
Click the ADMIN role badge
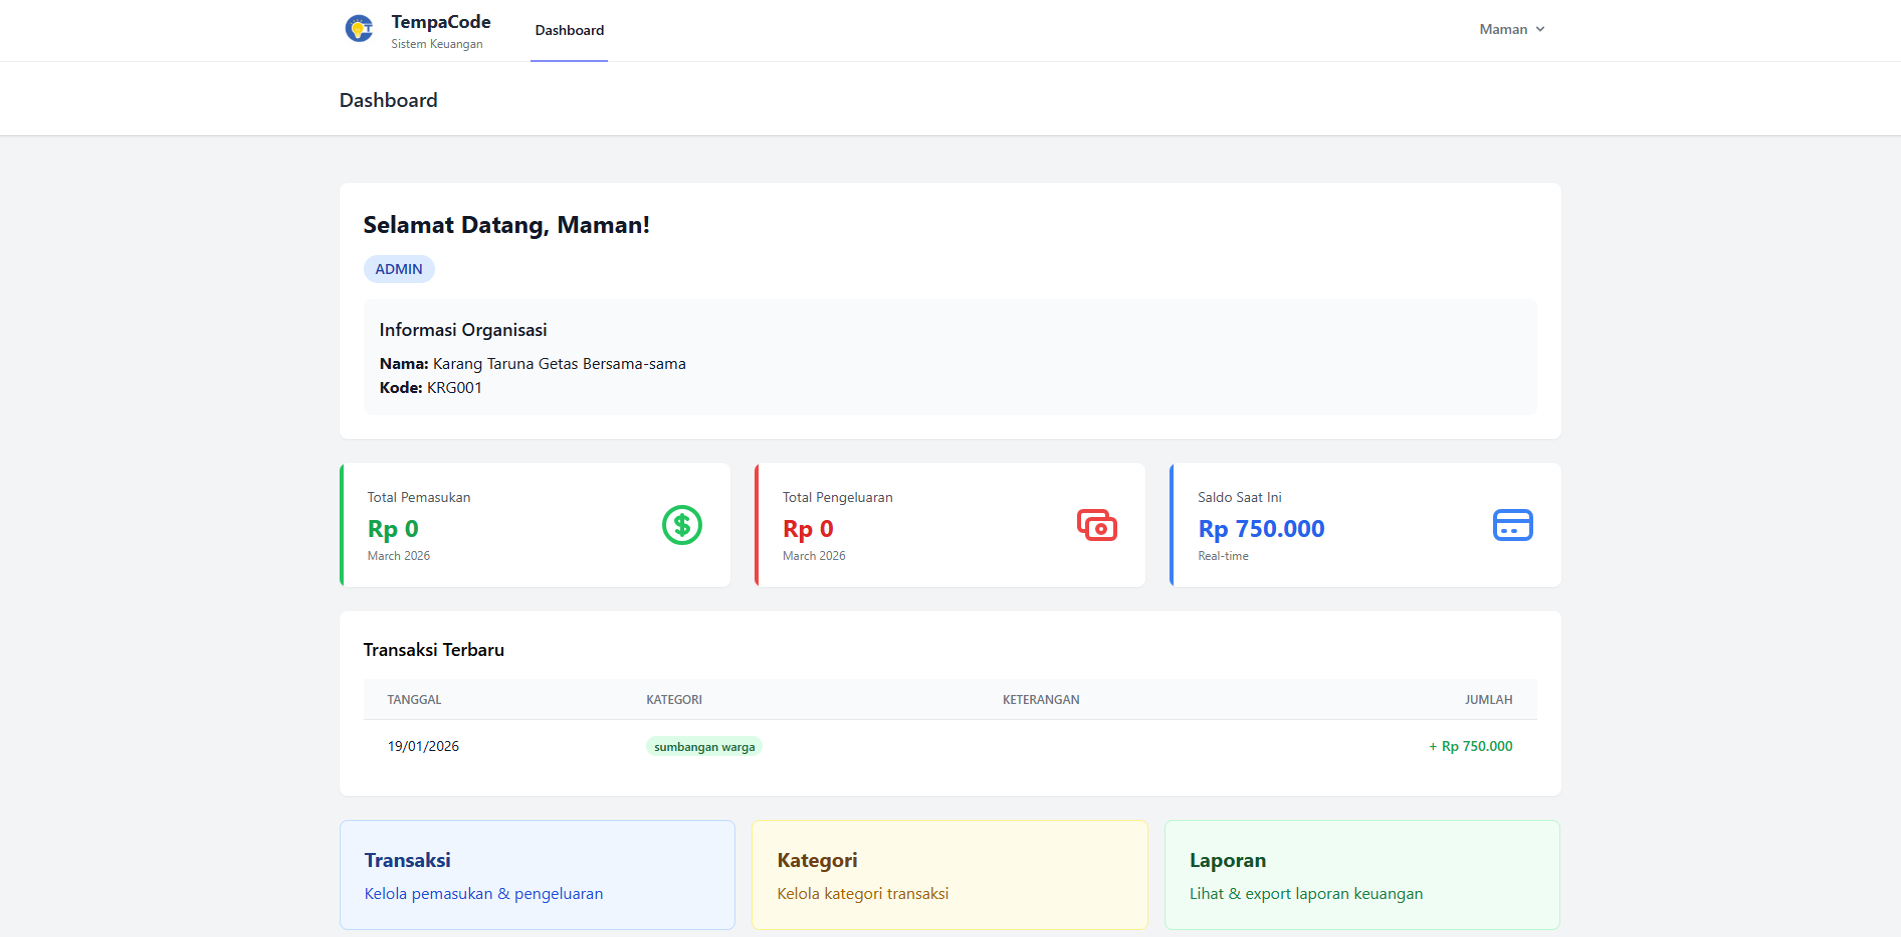pos(399,269)
